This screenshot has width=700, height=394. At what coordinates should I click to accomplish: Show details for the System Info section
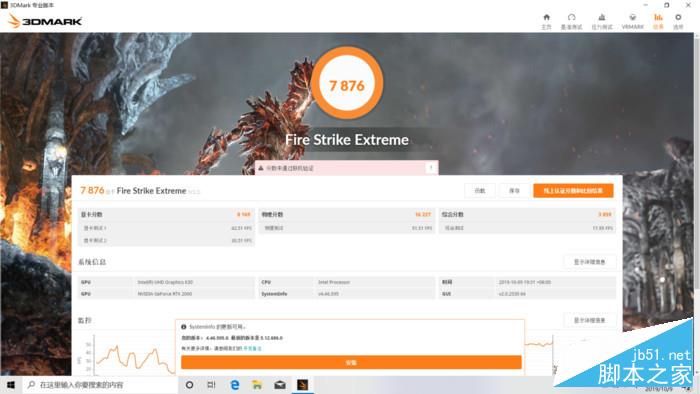(589, 262)
